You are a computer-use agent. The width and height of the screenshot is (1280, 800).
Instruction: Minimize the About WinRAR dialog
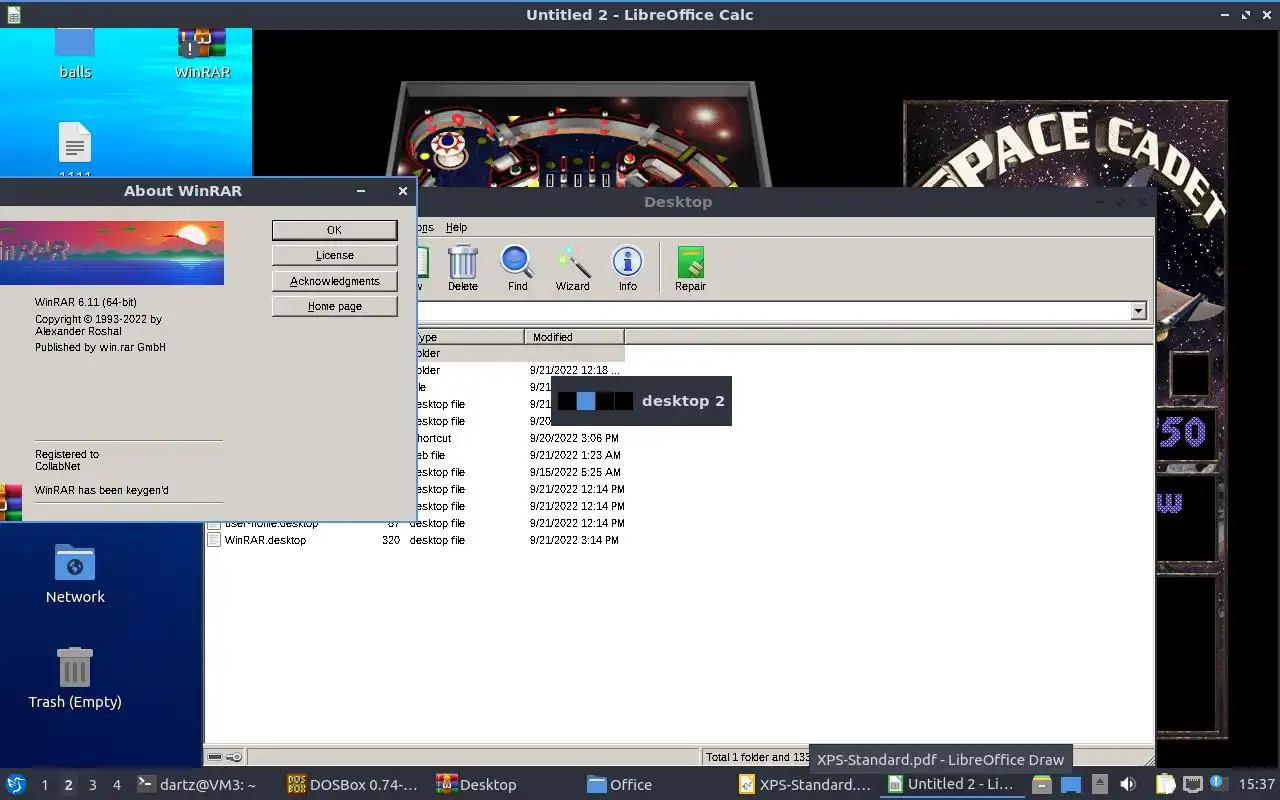pos(361,191)
